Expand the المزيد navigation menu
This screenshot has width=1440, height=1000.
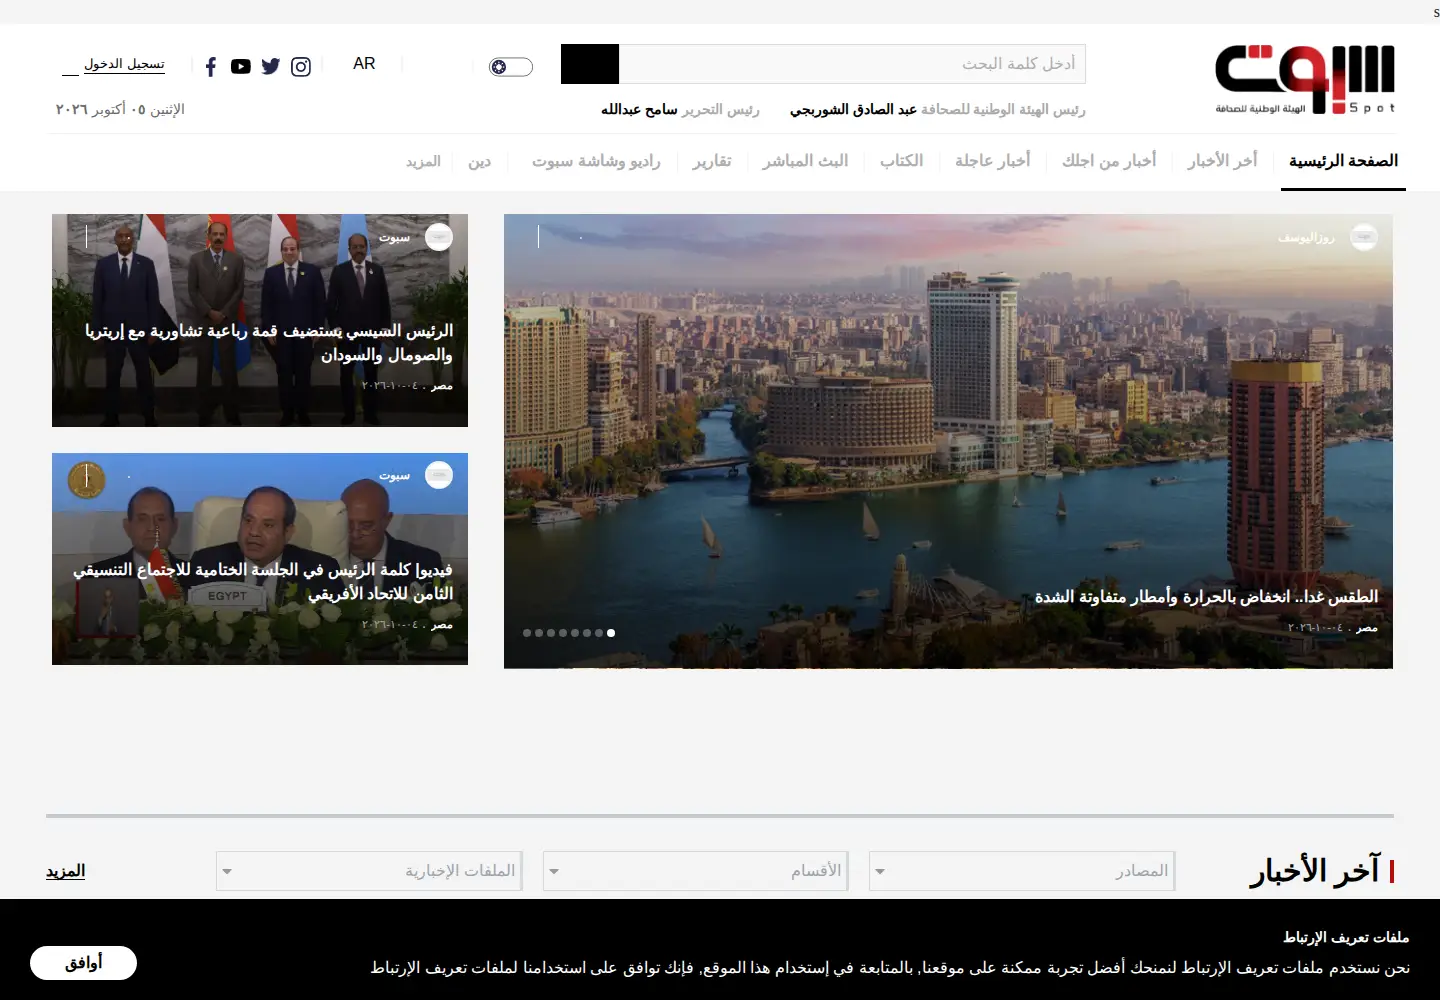pyautogui.click(x=423, y=161)
